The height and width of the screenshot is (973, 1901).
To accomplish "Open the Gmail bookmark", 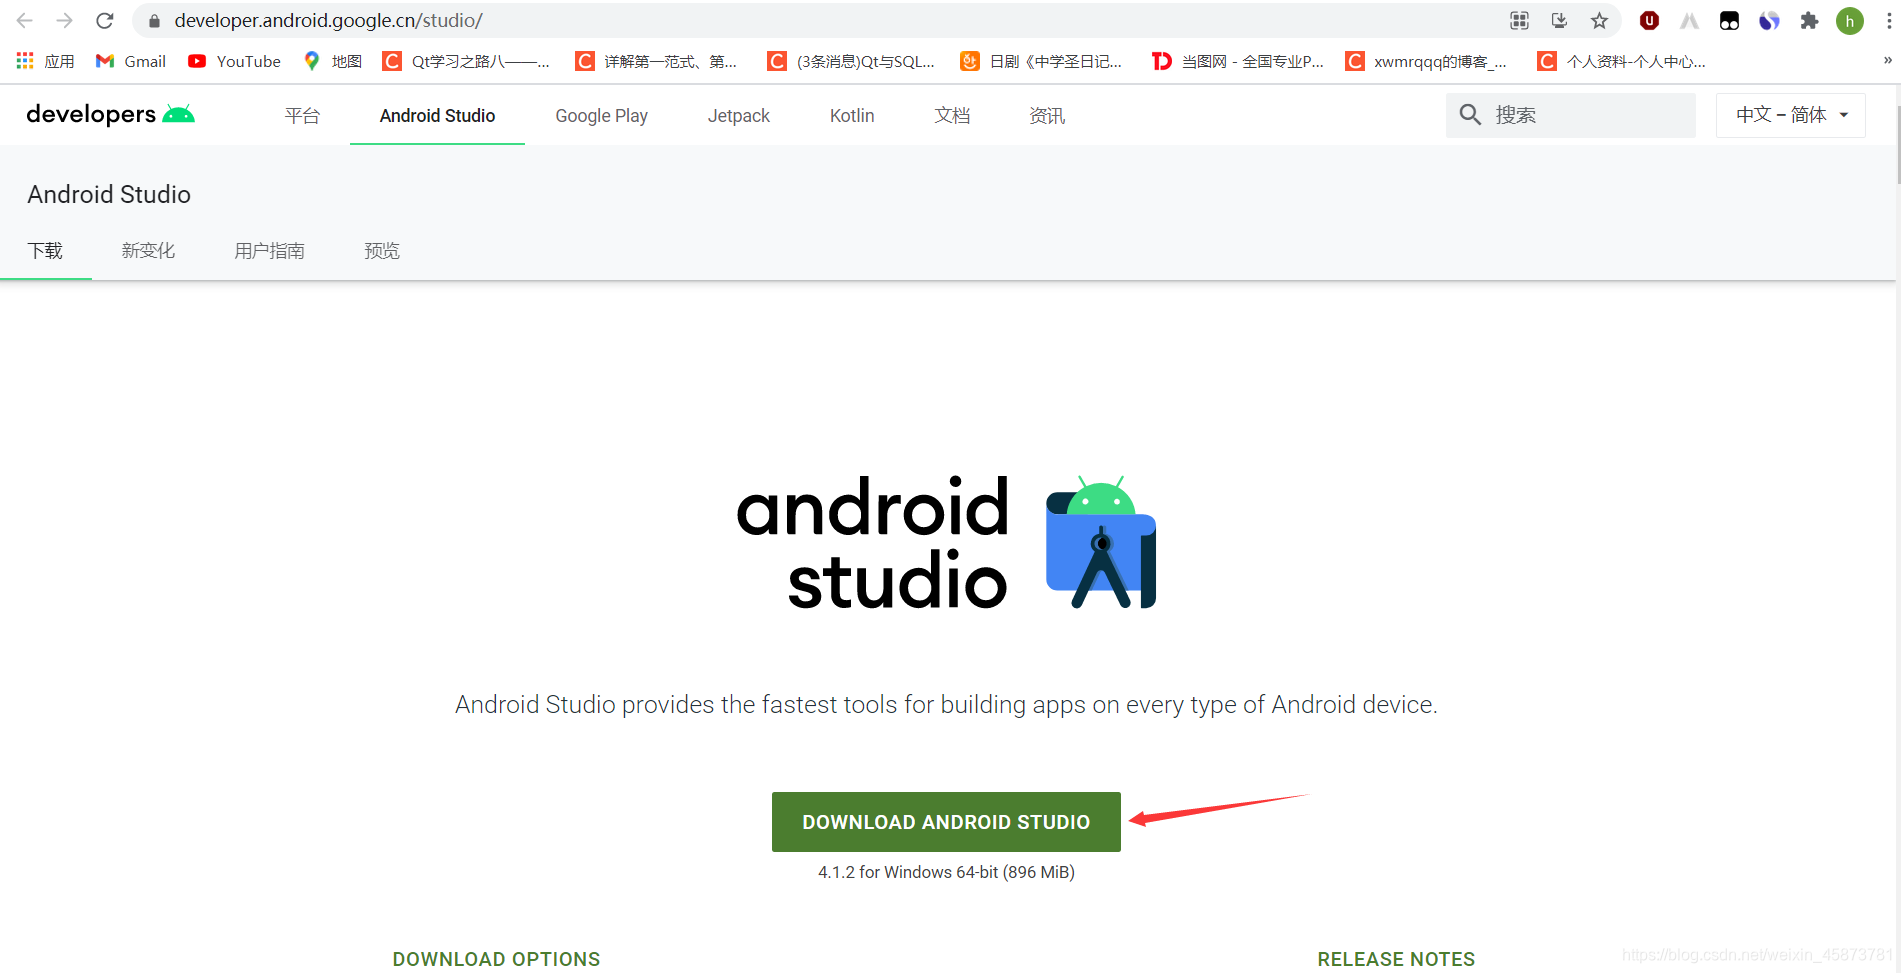I will 131,61.
